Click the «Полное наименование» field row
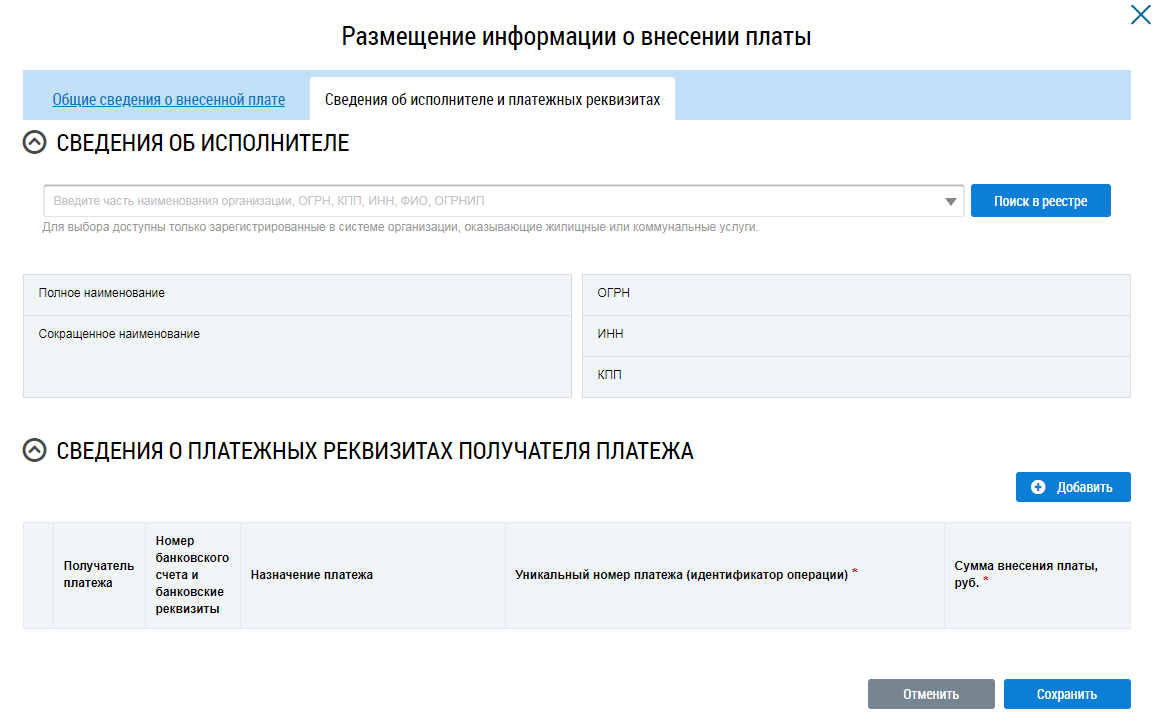Image resolution: width=1155 pixels, height=715 pixels. [x=297, y=294]
